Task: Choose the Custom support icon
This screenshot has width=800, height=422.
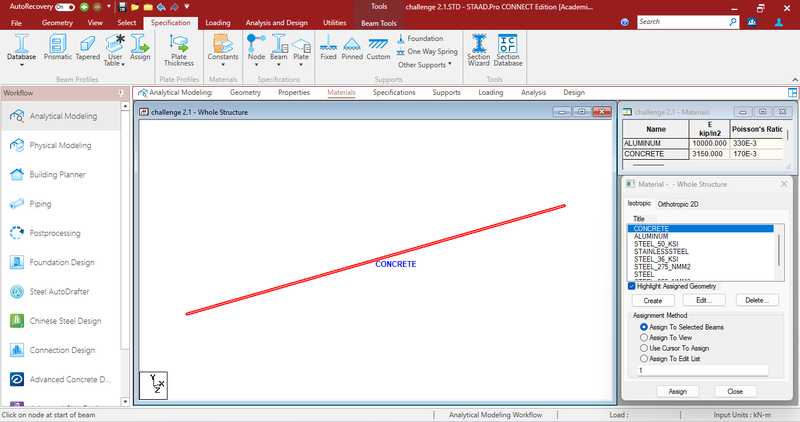Action: click(x=378, y=47)
